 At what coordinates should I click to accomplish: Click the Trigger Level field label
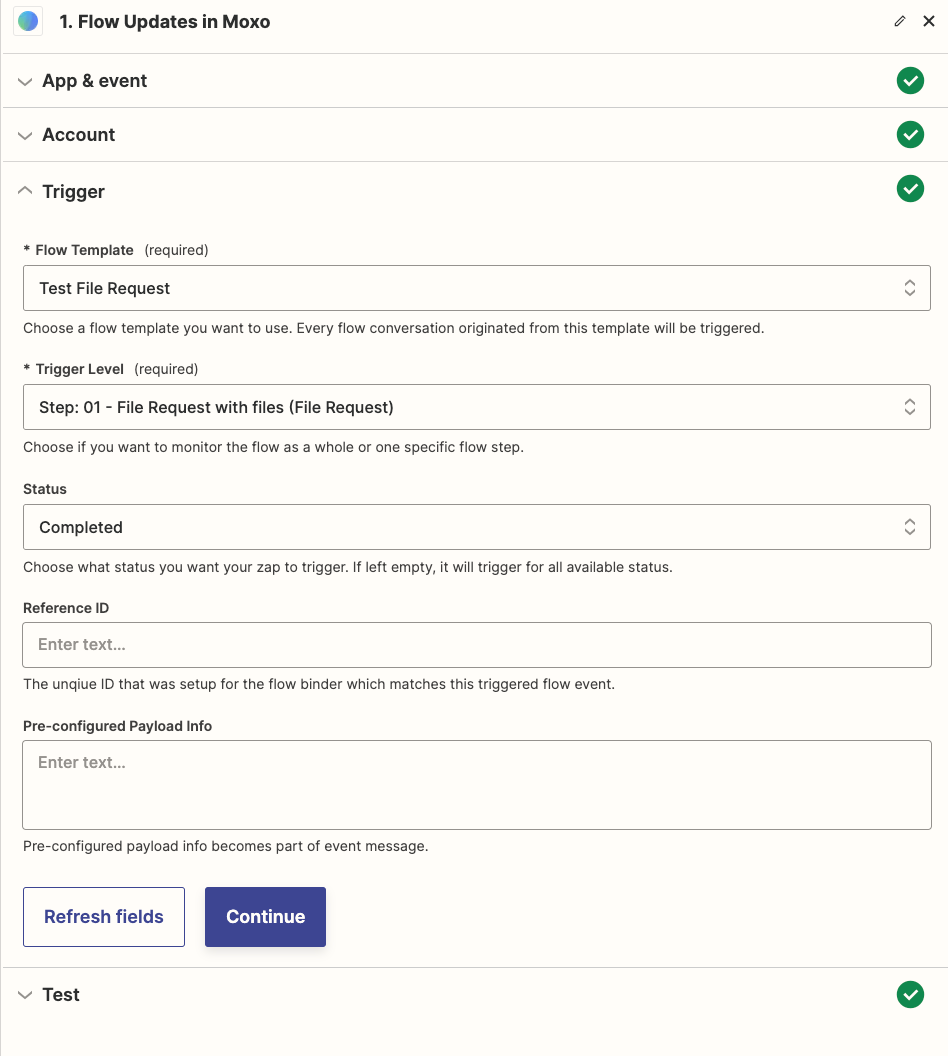click(x=79, y=369)
